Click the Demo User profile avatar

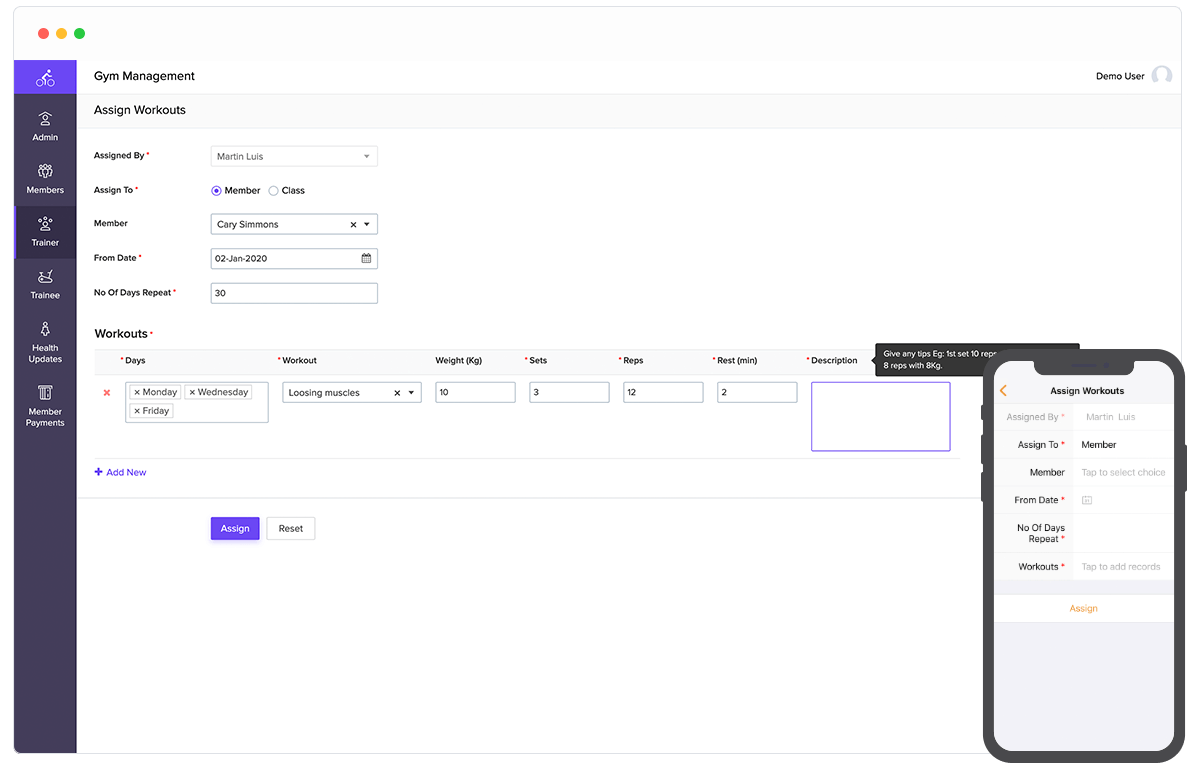pos(1161,76)
